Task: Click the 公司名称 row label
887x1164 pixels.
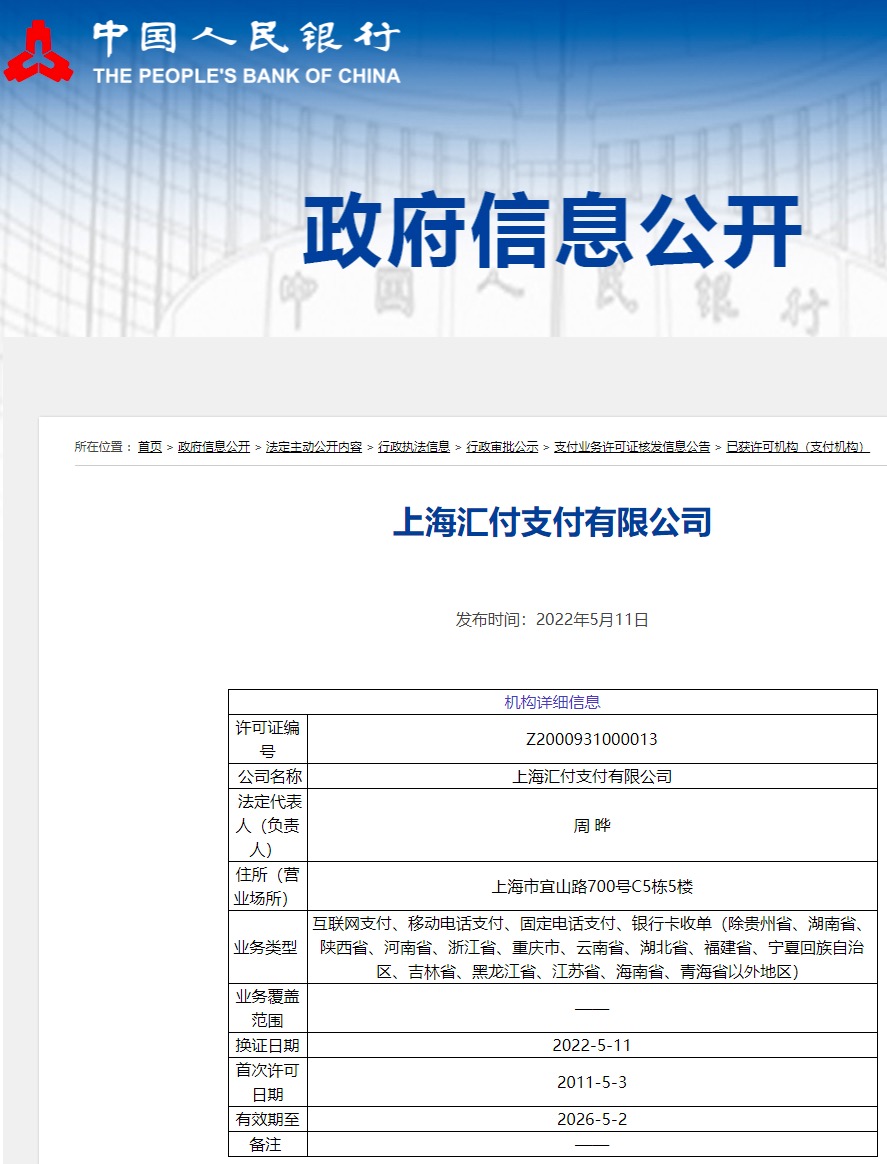Action: 267,776
